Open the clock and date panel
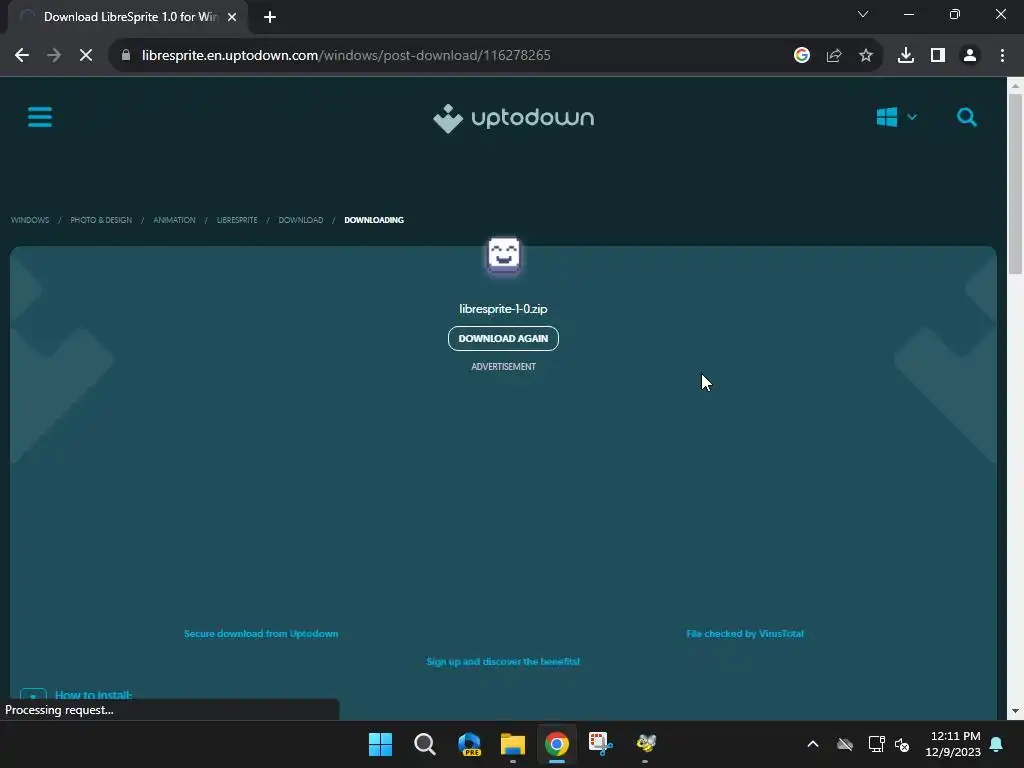1024x768 pixels. (953, 744)
